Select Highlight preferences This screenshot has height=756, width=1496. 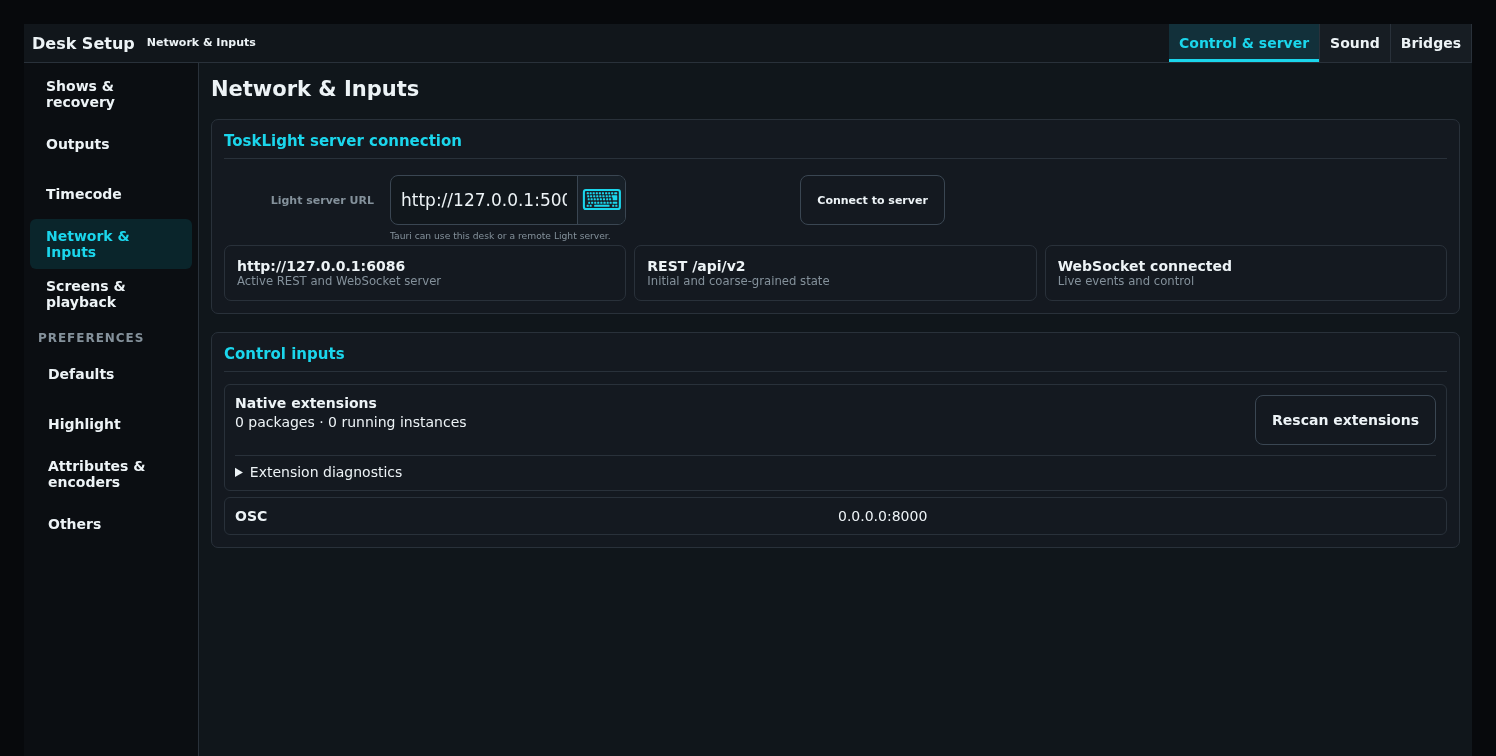coord(111,424)
